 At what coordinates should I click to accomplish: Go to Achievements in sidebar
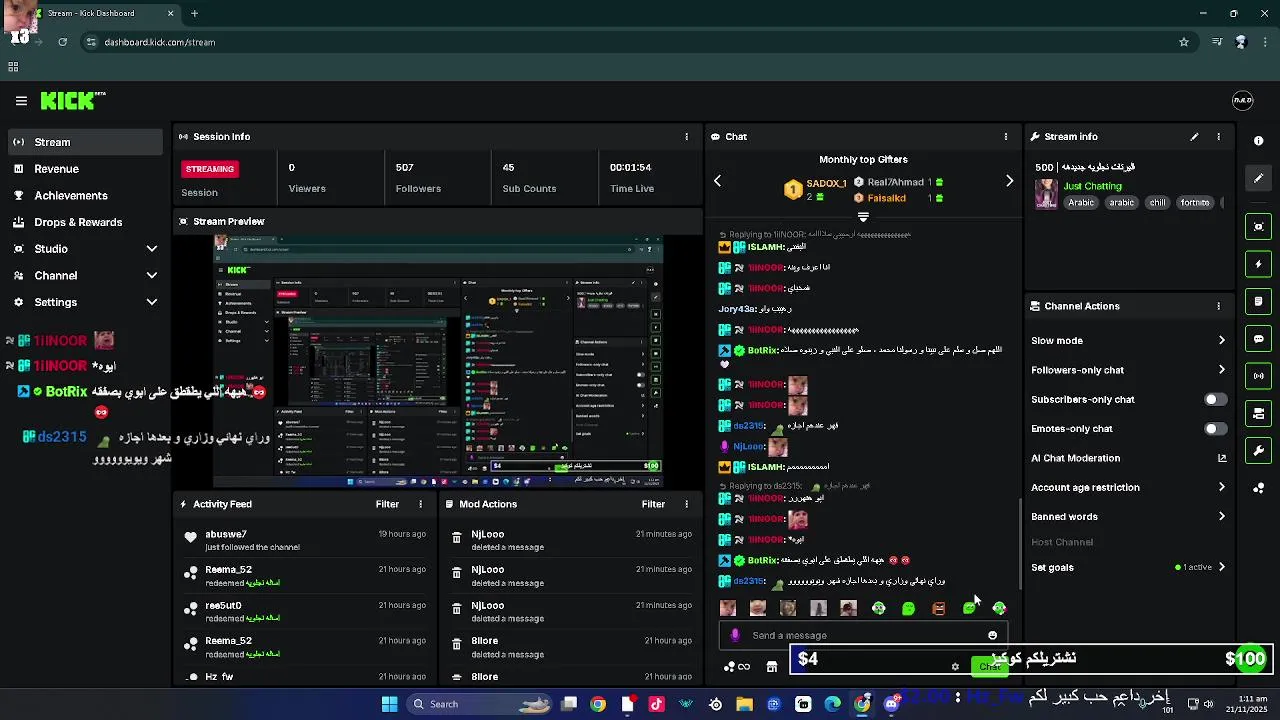pos(85,195)
